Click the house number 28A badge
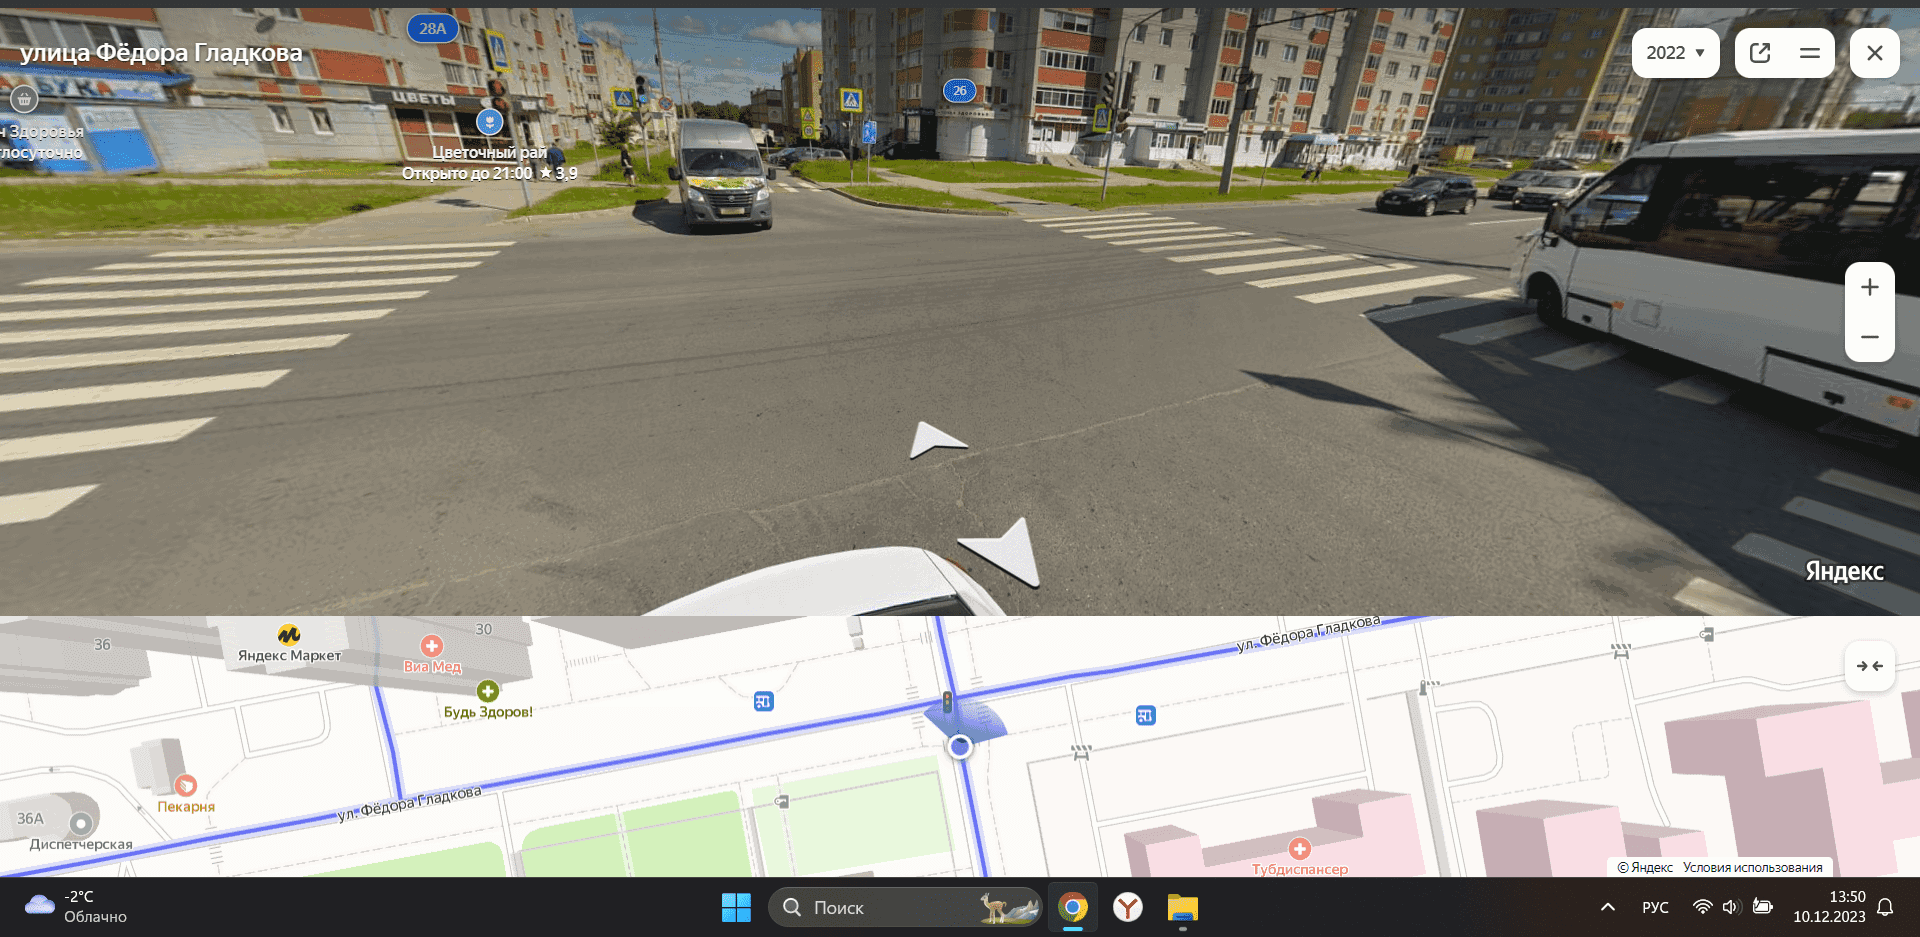Screen dimensions: 1920x937 (x=432, y=29)
